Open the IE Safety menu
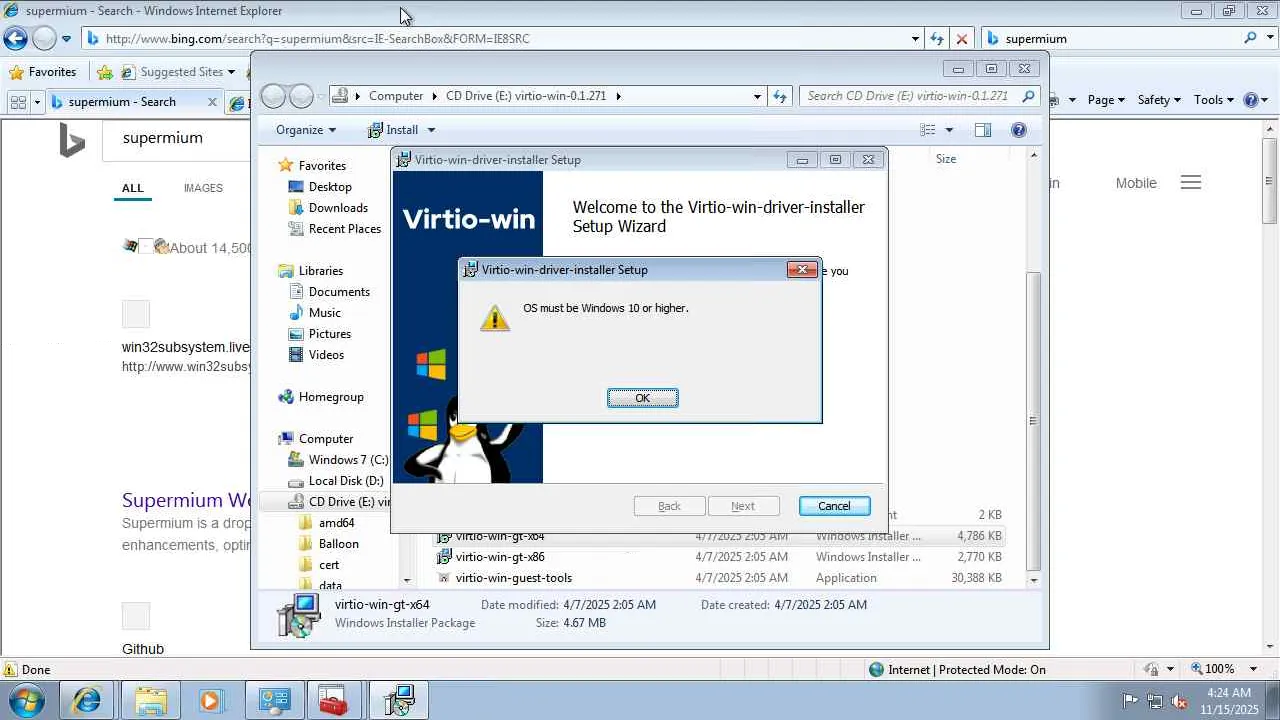The image size is (1280, 720). click(x=1159, y=100)
